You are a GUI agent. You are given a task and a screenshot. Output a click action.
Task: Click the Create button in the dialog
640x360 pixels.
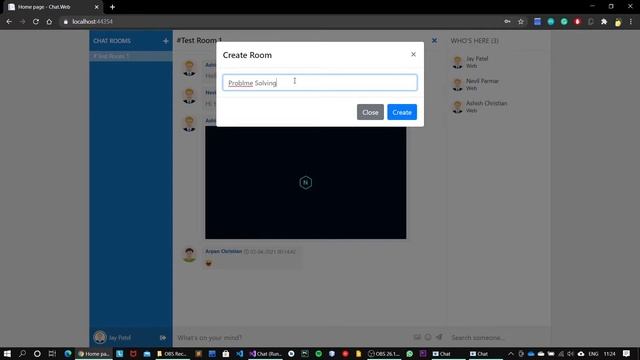[402, 112]
